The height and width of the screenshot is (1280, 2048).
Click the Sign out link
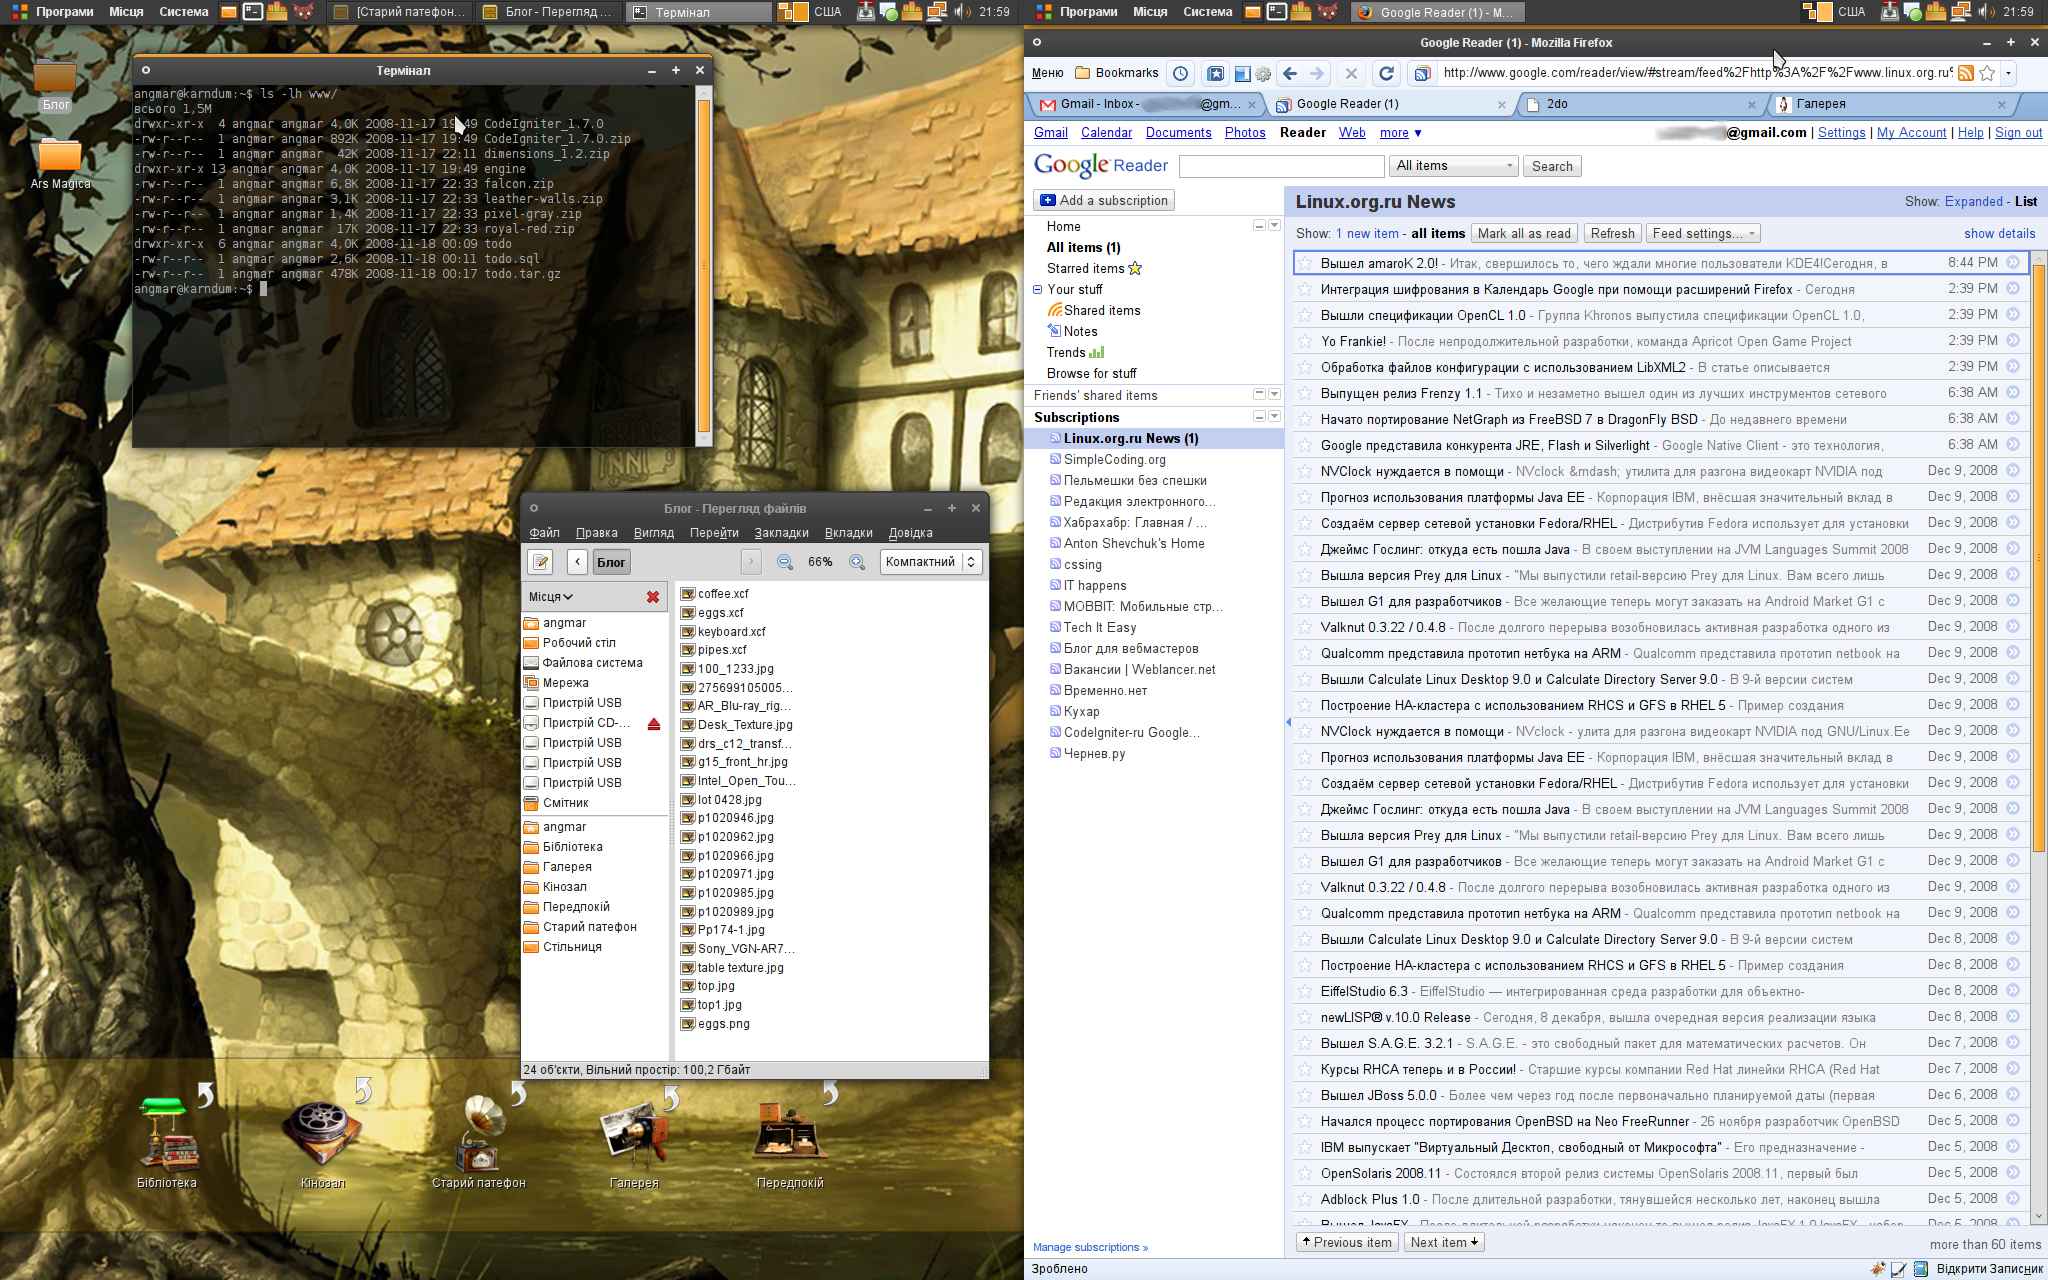pyautogui.click(x=2018, y=133)
